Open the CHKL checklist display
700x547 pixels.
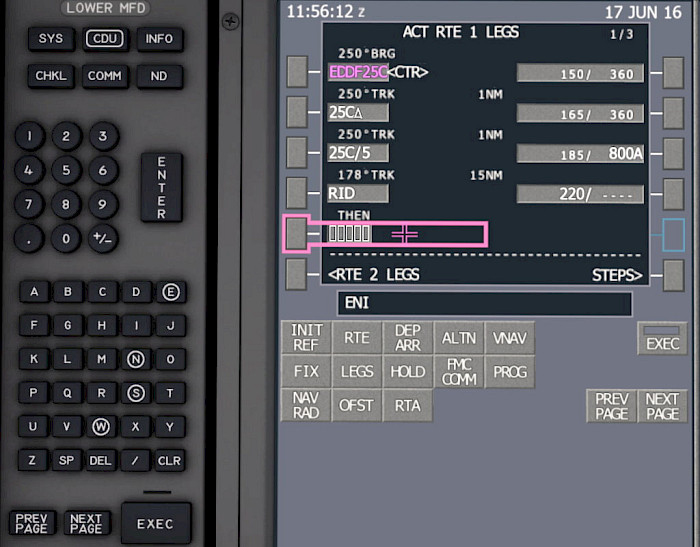pyautogui.click(x=50, y=76)
